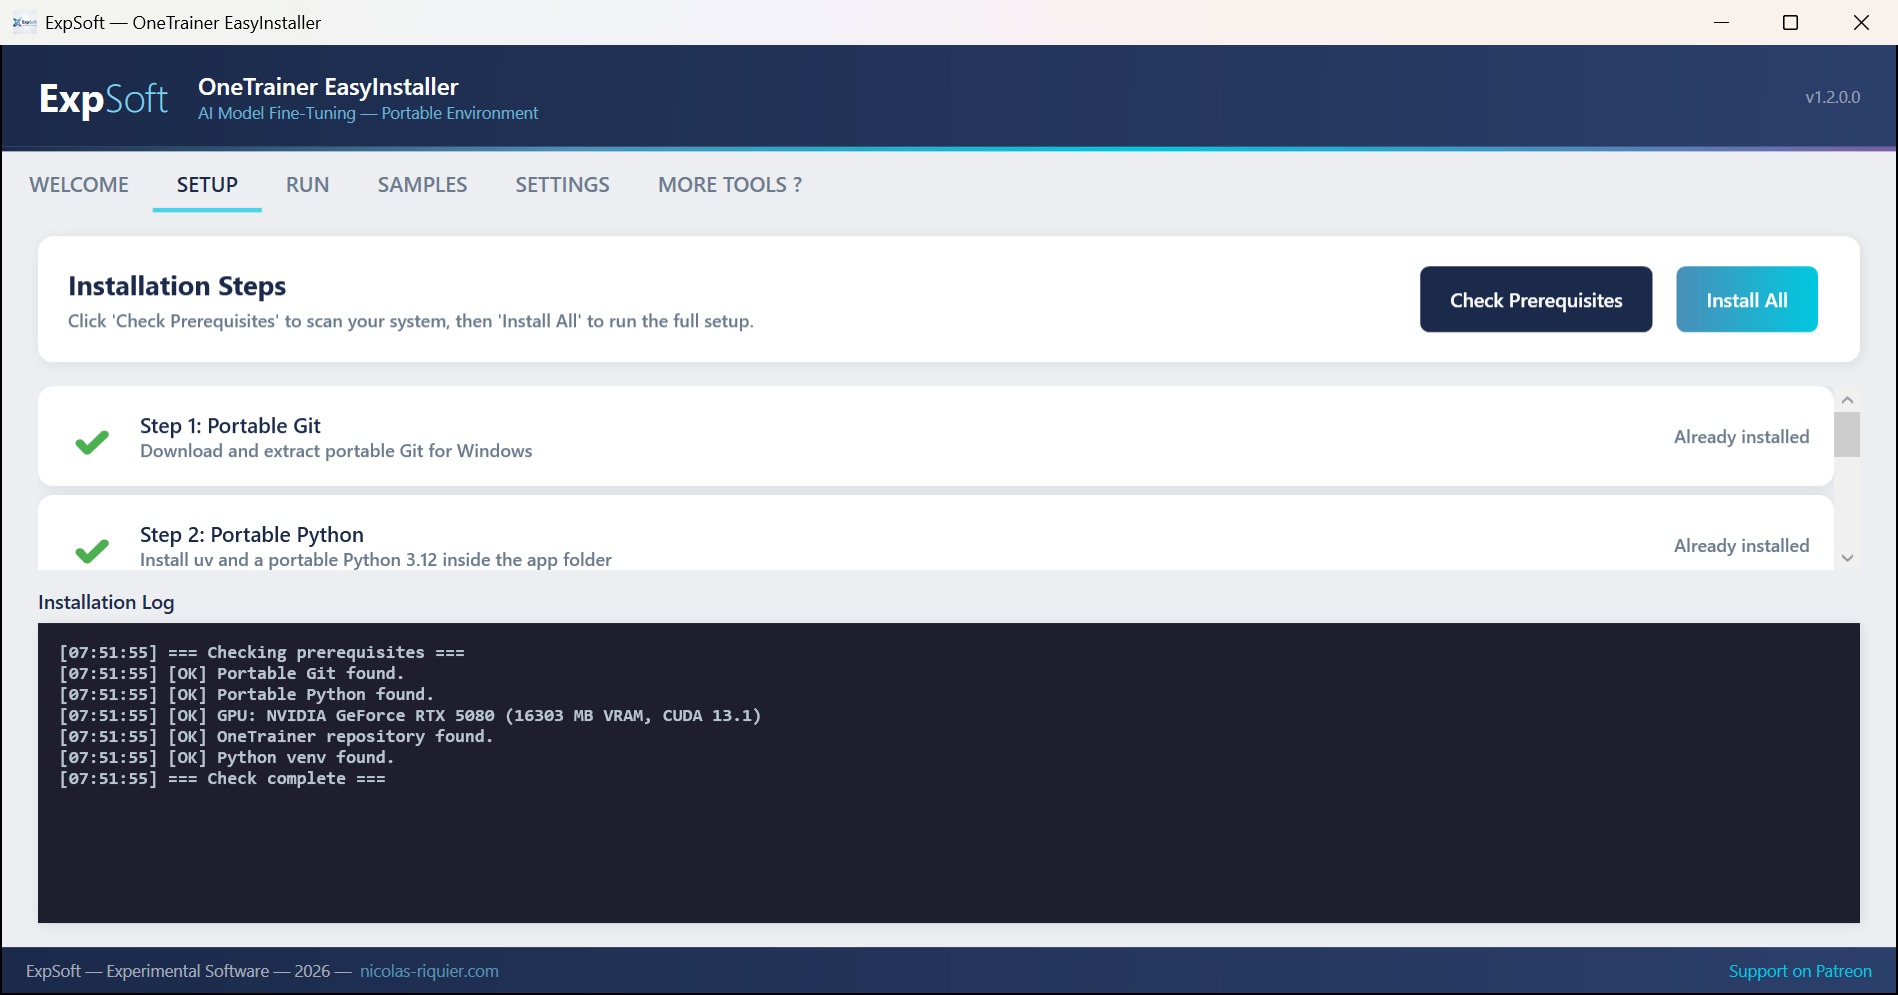Click 'Already installed' status for Step 2
This screenshot has height=995, width=1898.
click(1741, 546)
